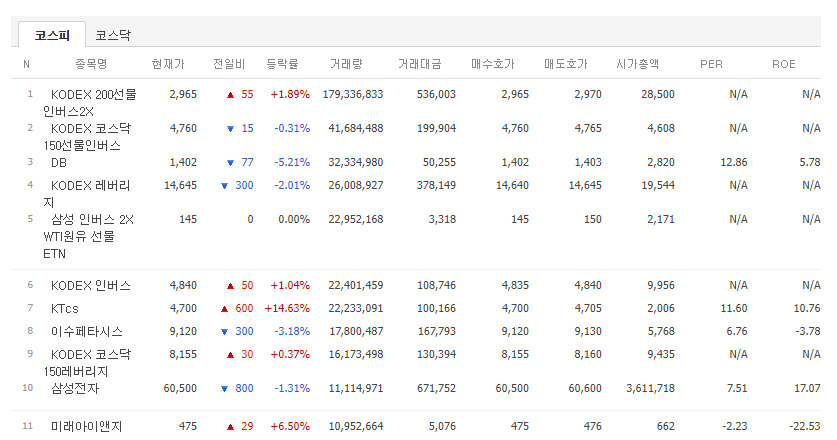Open KODEX 코스닥150레버리지 stock link
The image size is (837, 440).
point(87,363)
